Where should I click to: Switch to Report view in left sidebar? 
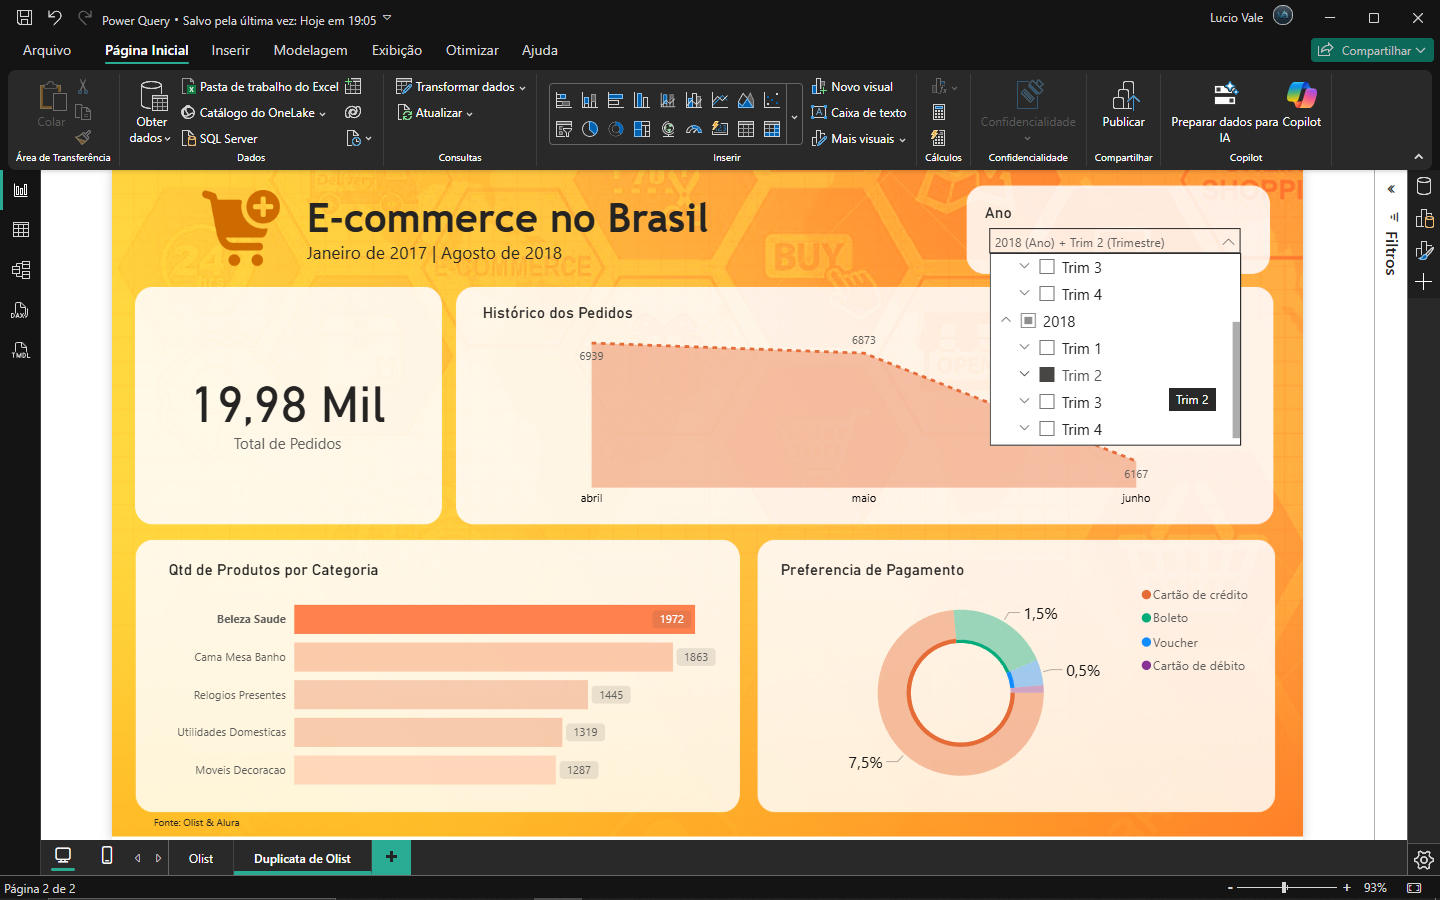coord(21,190)
